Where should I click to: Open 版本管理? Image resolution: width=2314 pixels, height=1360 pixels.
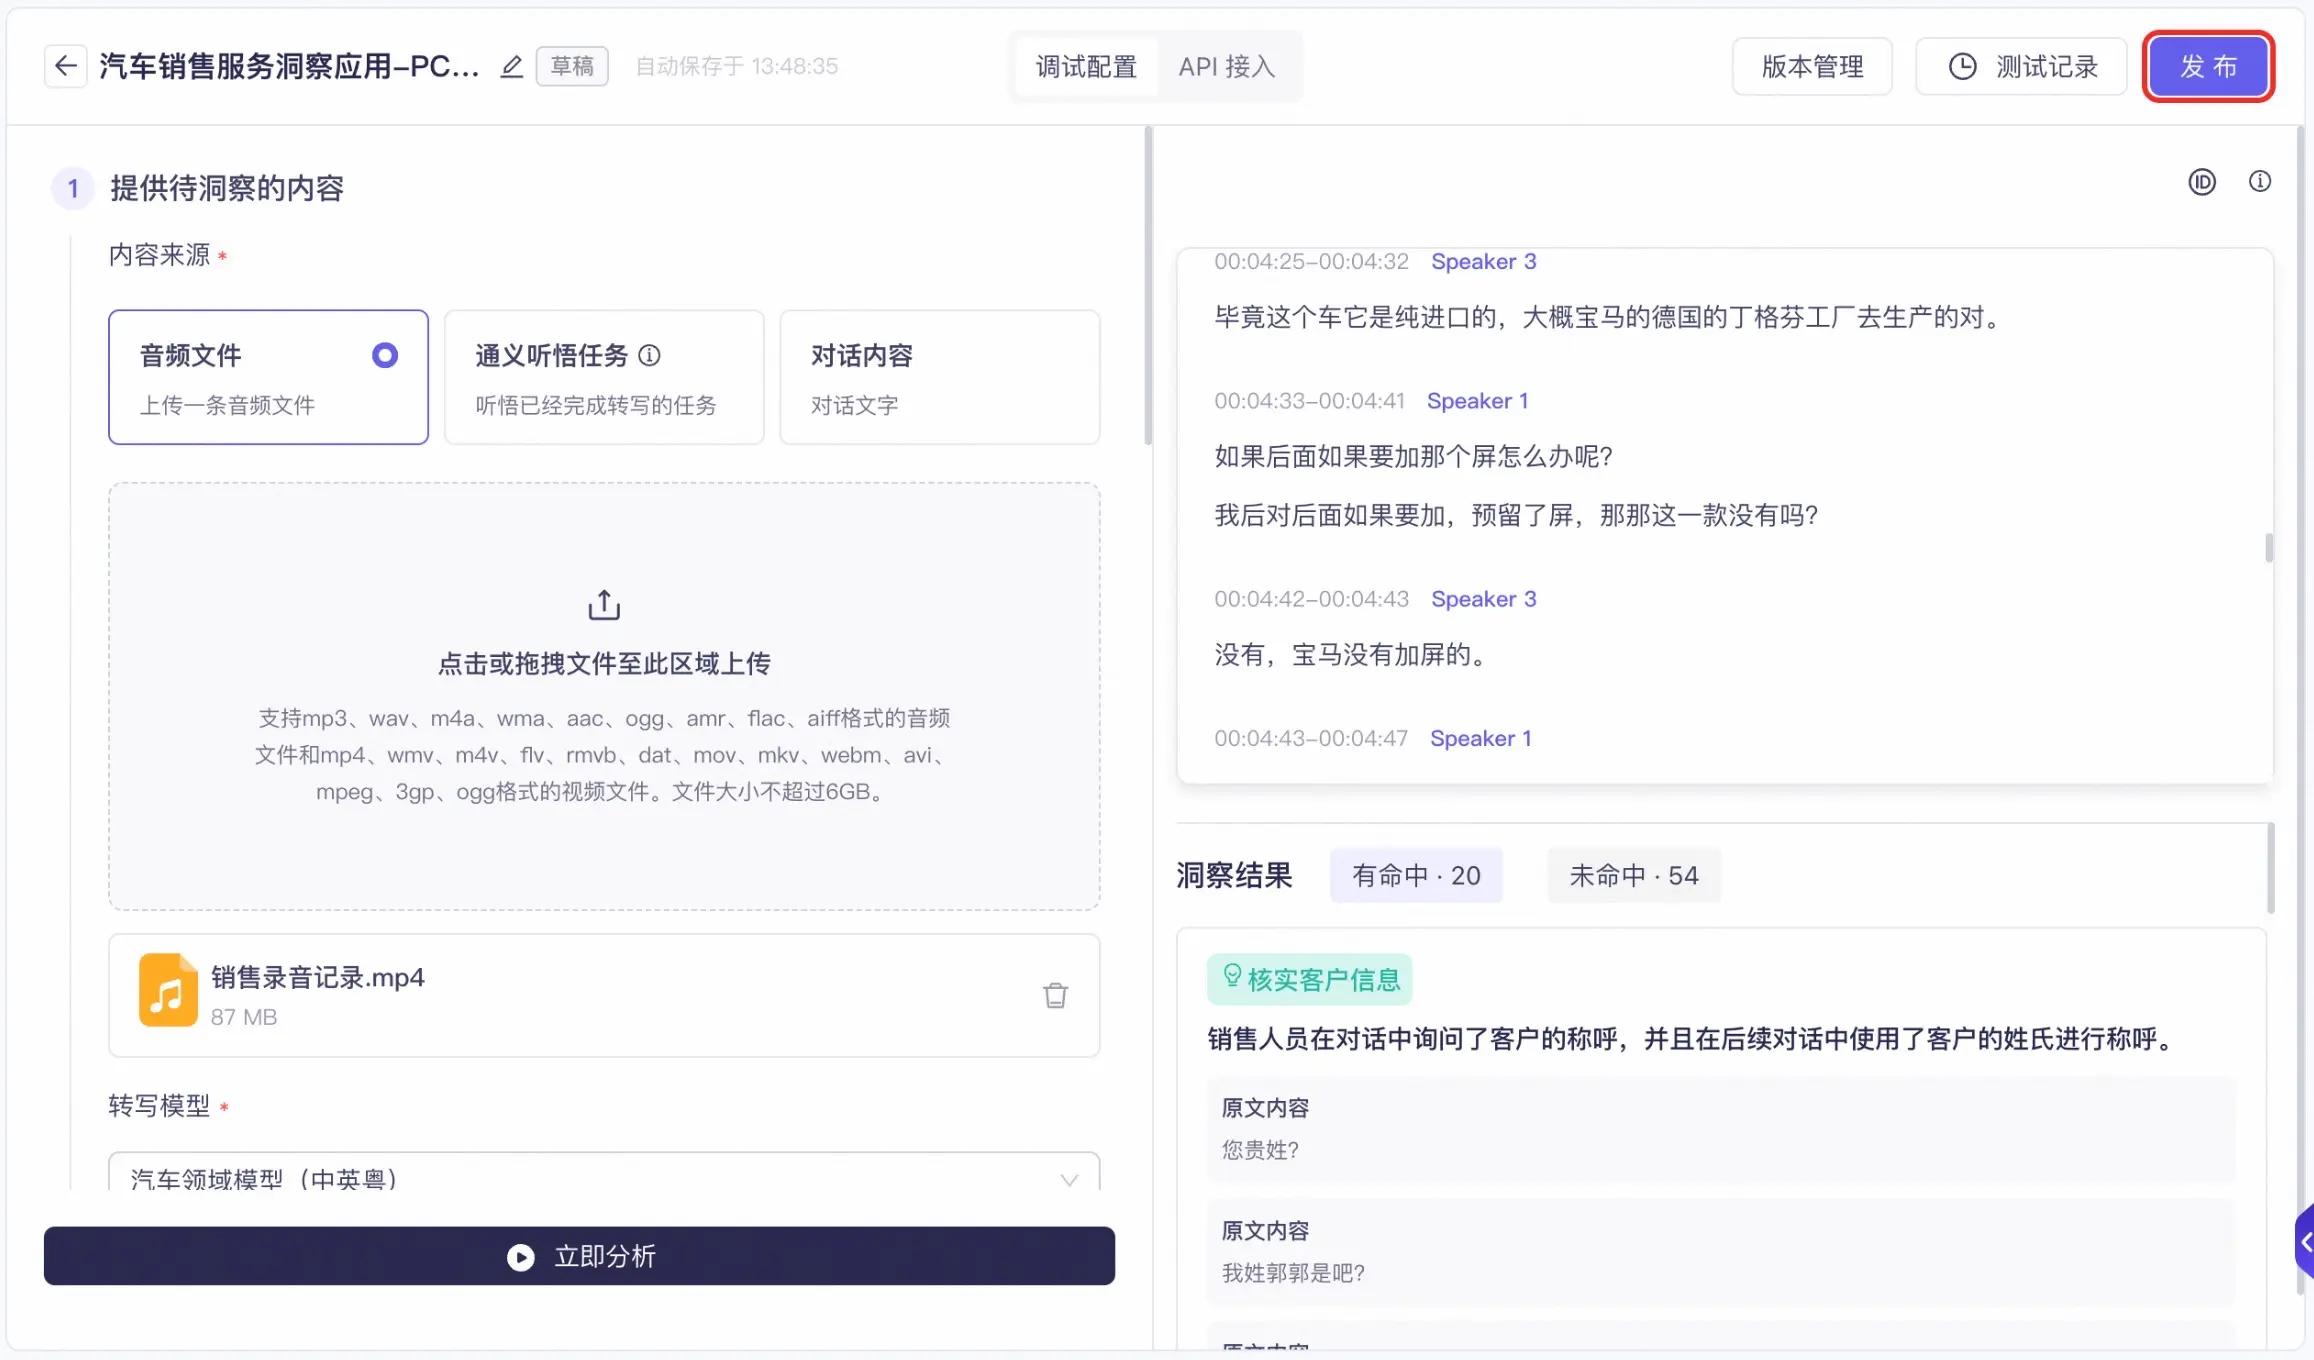[1812, 67]
